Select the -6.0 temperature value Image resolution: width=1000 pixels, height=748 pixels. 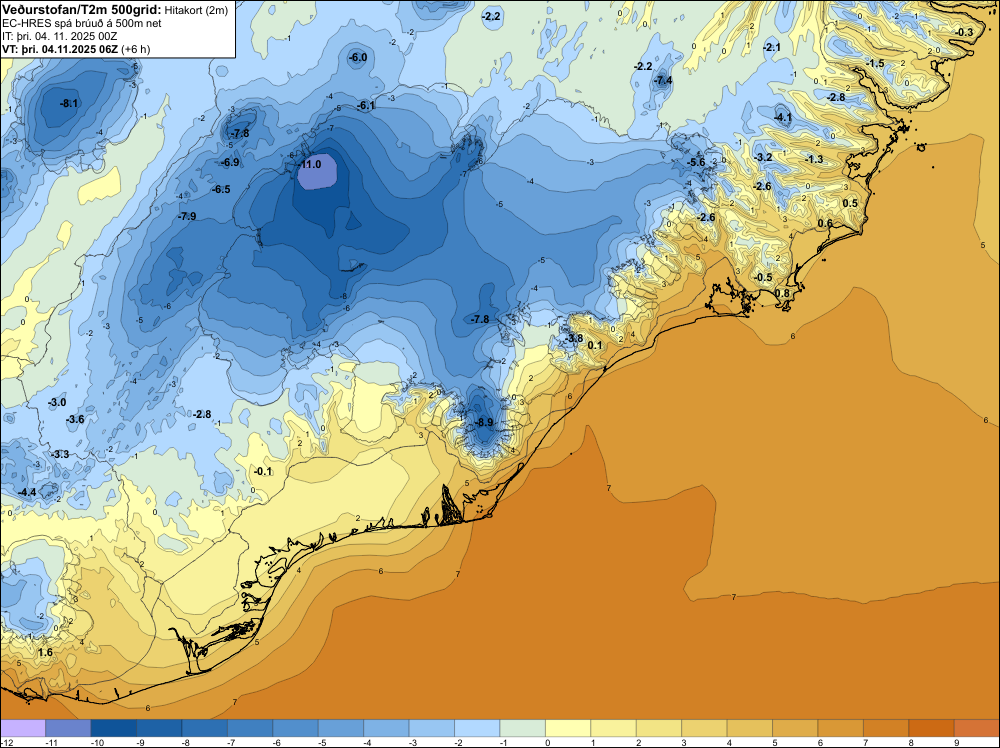click(358, 57)
